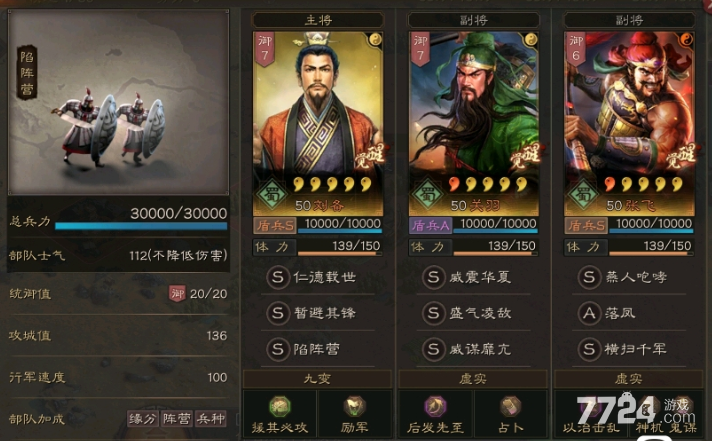Open the 主将 slot header
Viewport: 712px width, 441px height.
tap(318, 20)
